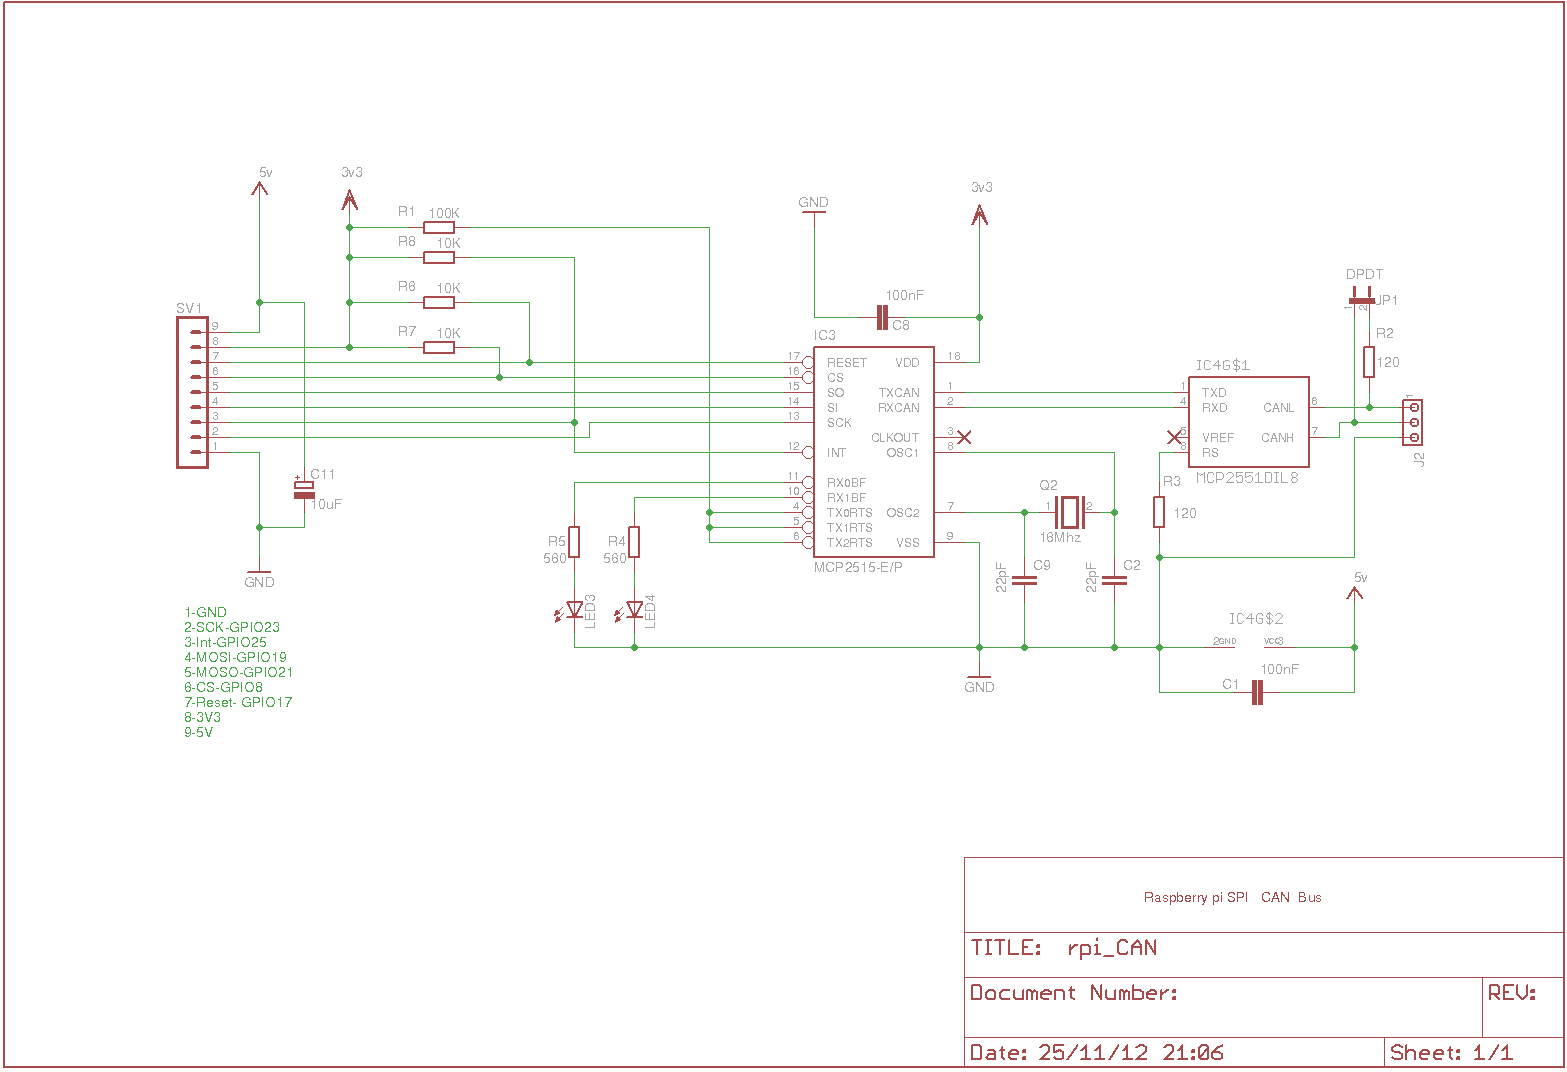
Task: Click the J2 screw terminal connector
Action: point(1413,421)
